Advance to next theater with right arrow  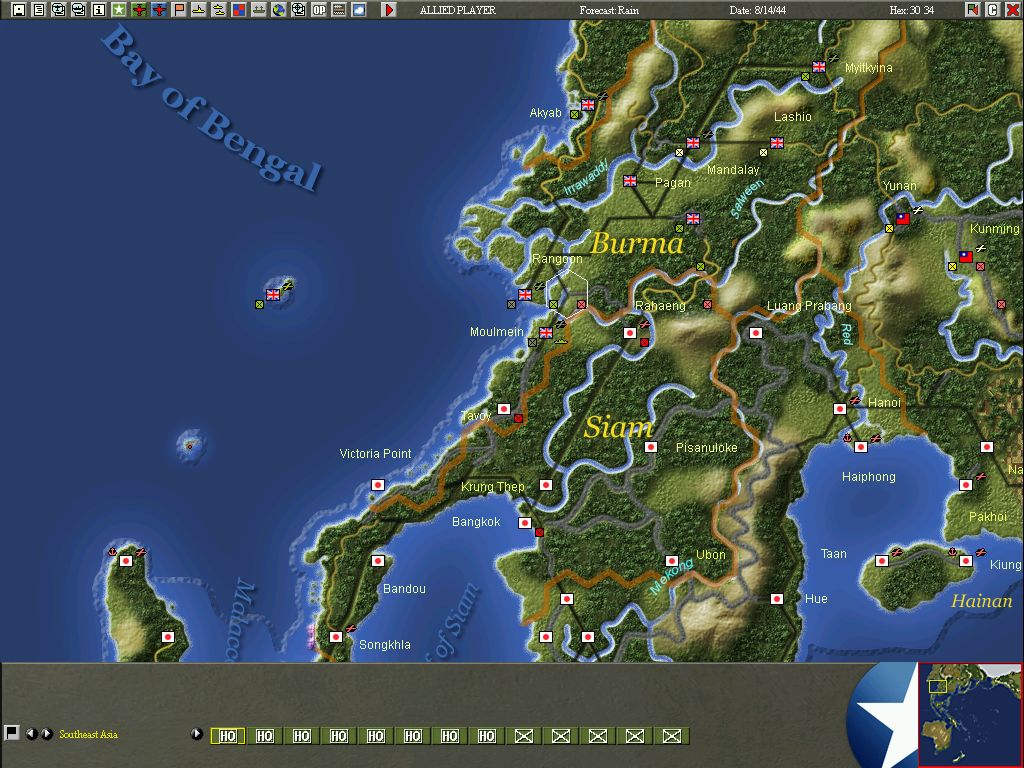(47, 734)
